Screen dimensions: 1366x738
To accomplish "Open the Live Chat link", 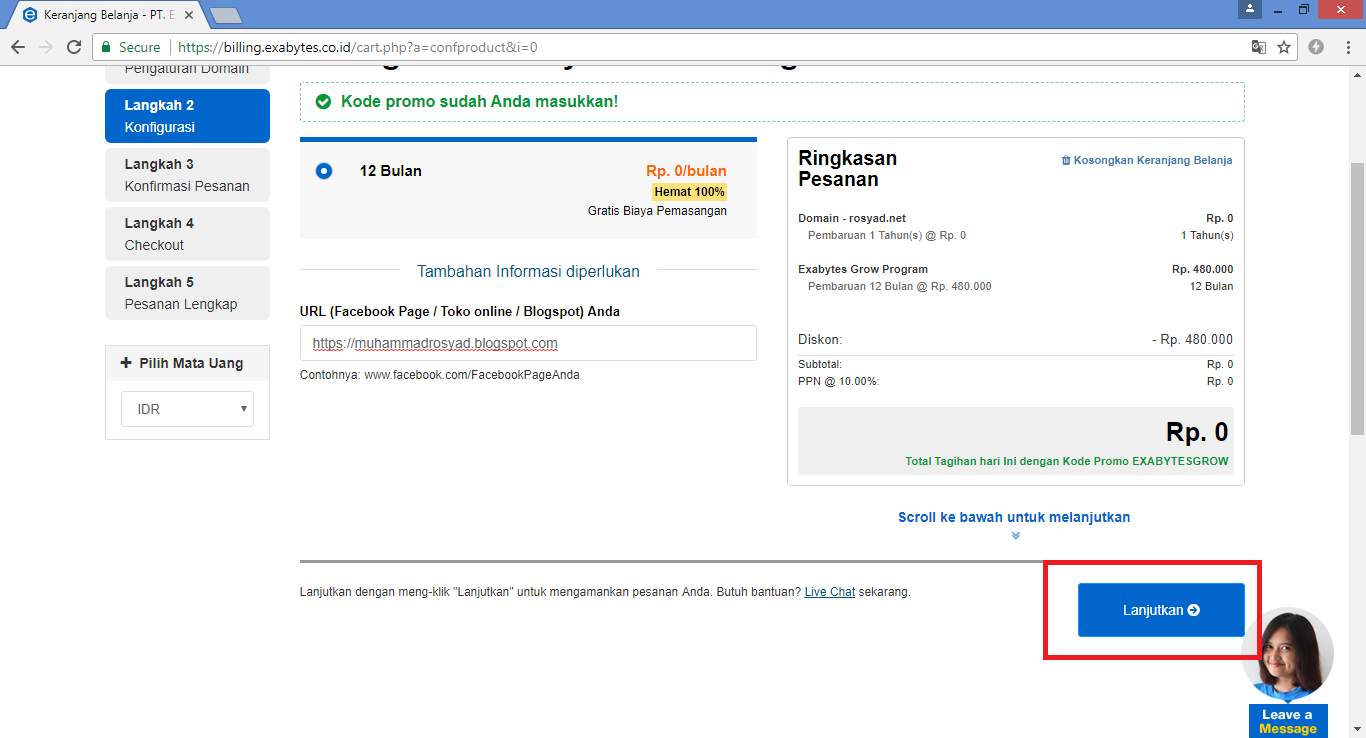I will pyautogui.click(x=829, y=592).
